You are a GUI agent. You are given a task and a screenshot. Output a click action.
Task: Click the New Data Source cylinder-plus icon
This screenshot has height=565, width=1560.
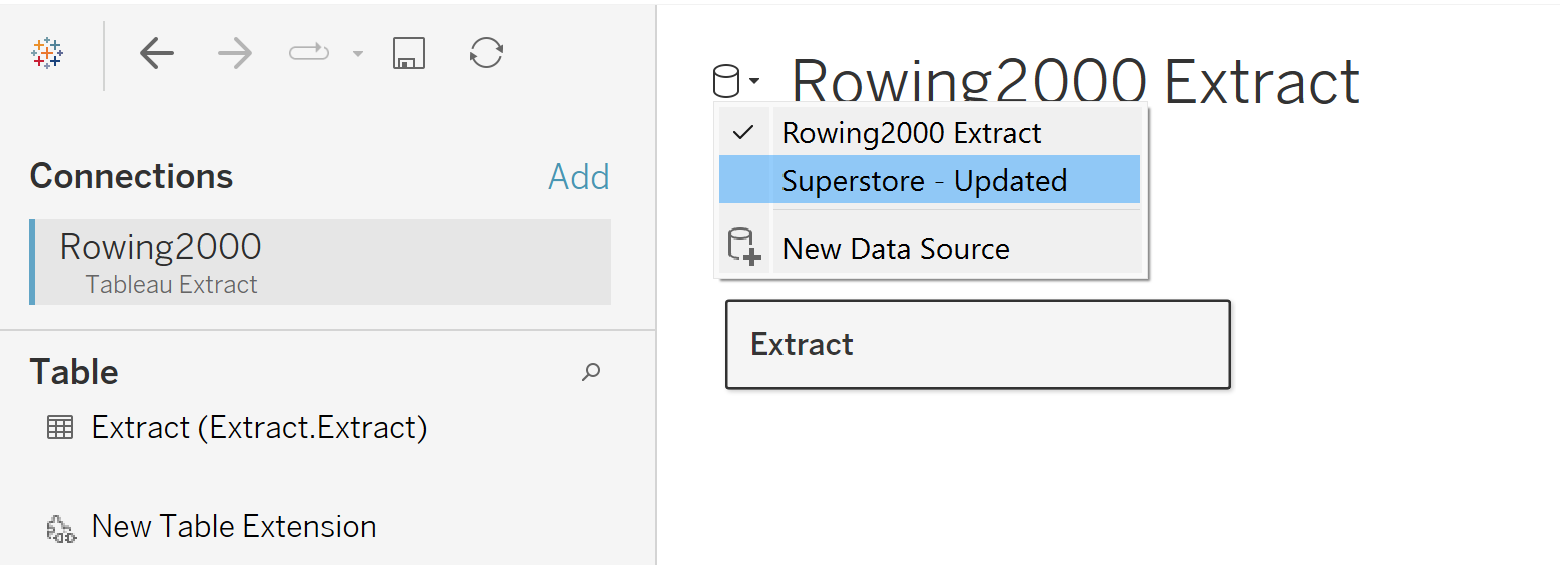pos(743,247)
